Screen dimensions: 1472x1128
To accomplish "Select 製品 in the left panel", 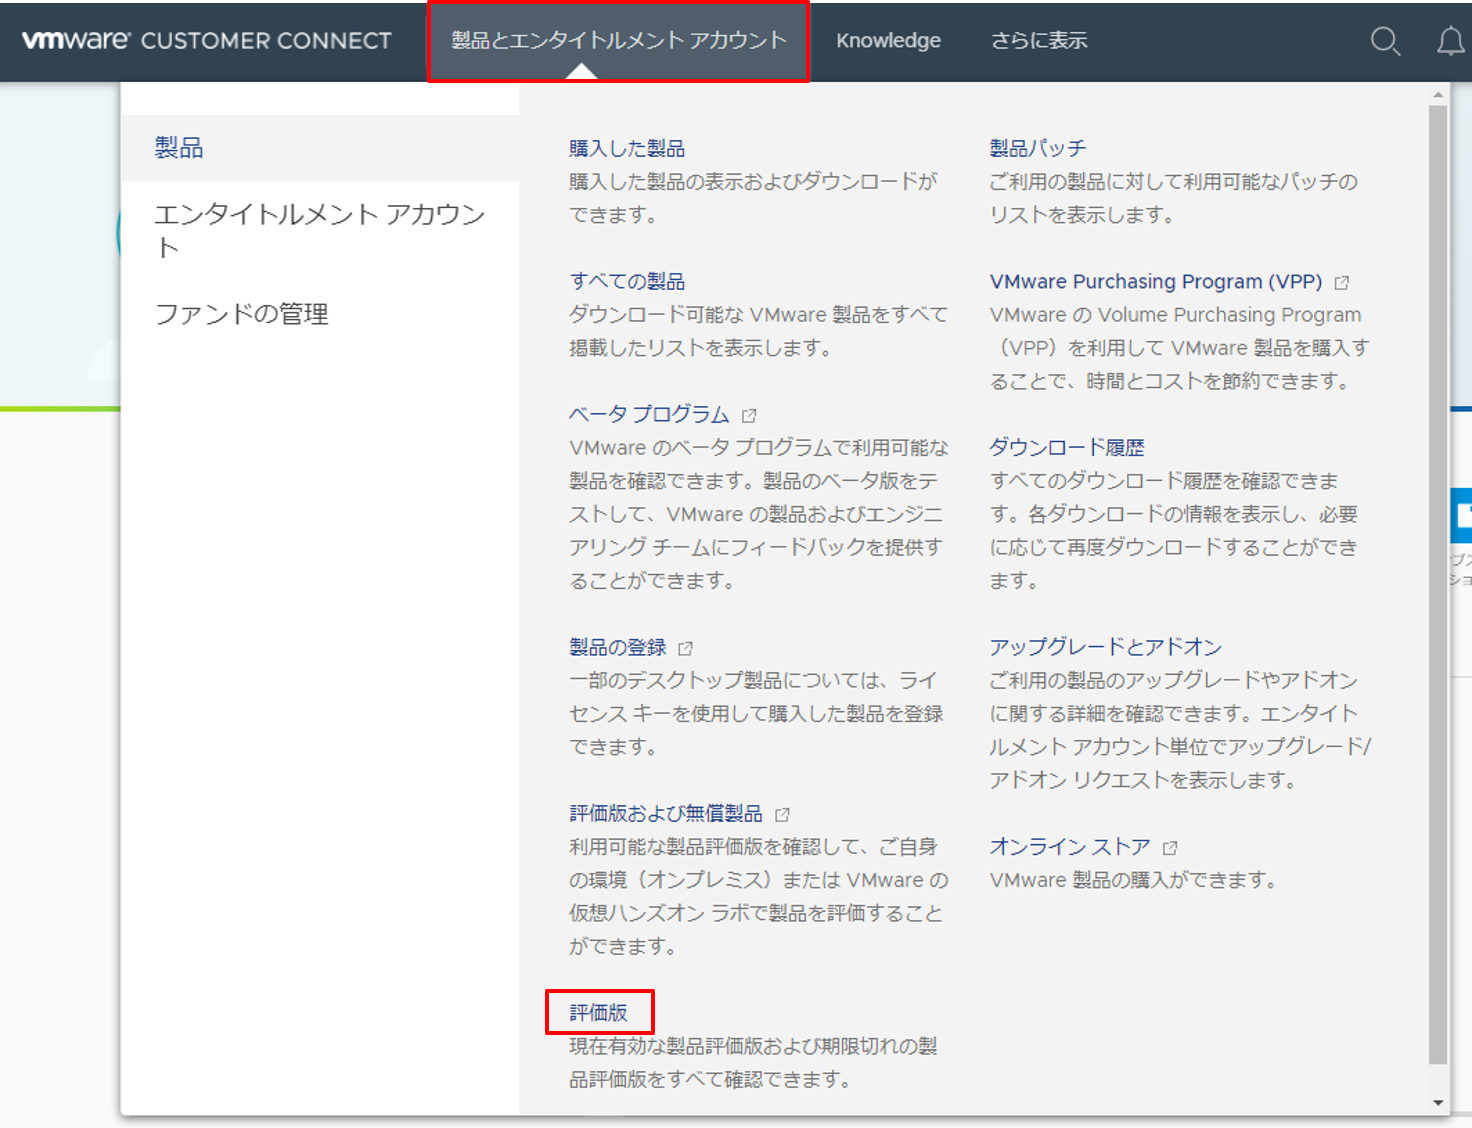I will pos(320,148).
